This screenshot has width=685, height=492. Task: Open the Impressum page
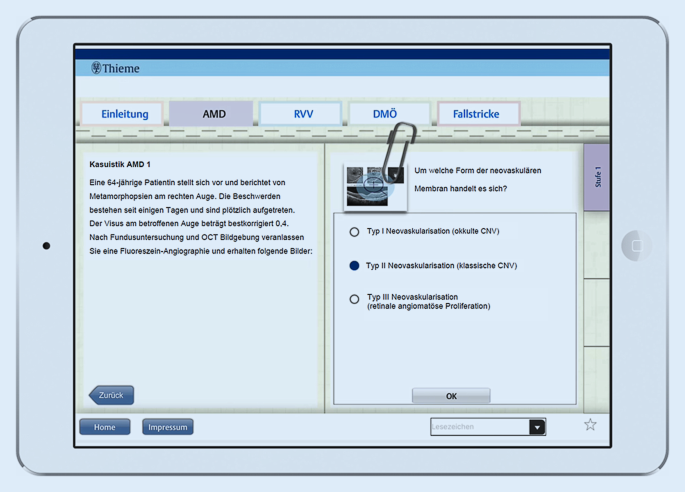[x=168, y=427]
